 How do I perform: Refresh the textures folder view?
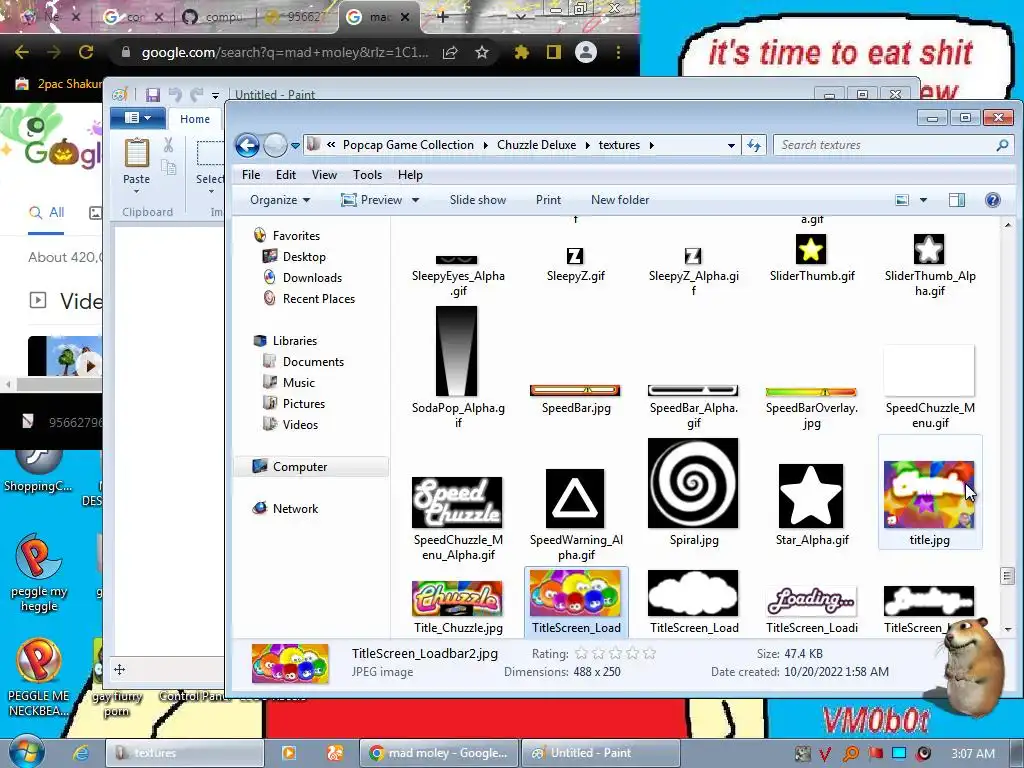[x=754, y=145]
